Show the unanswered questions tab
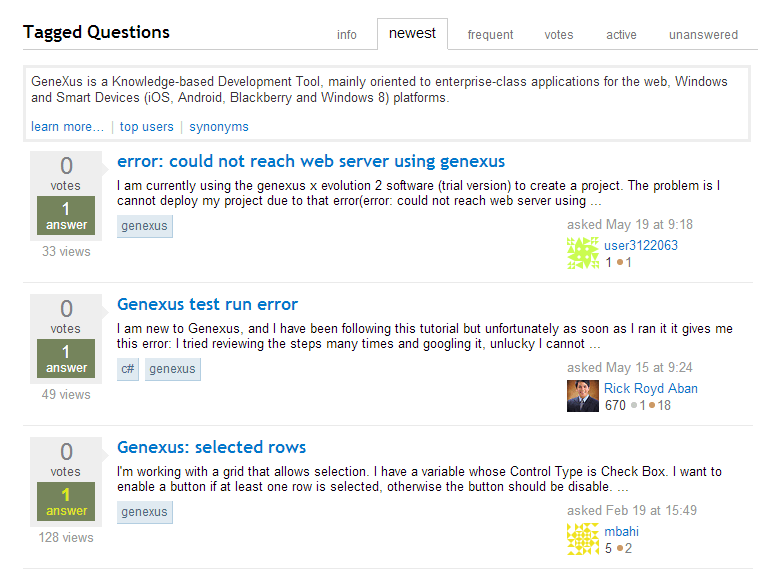 tap(703, 35)
